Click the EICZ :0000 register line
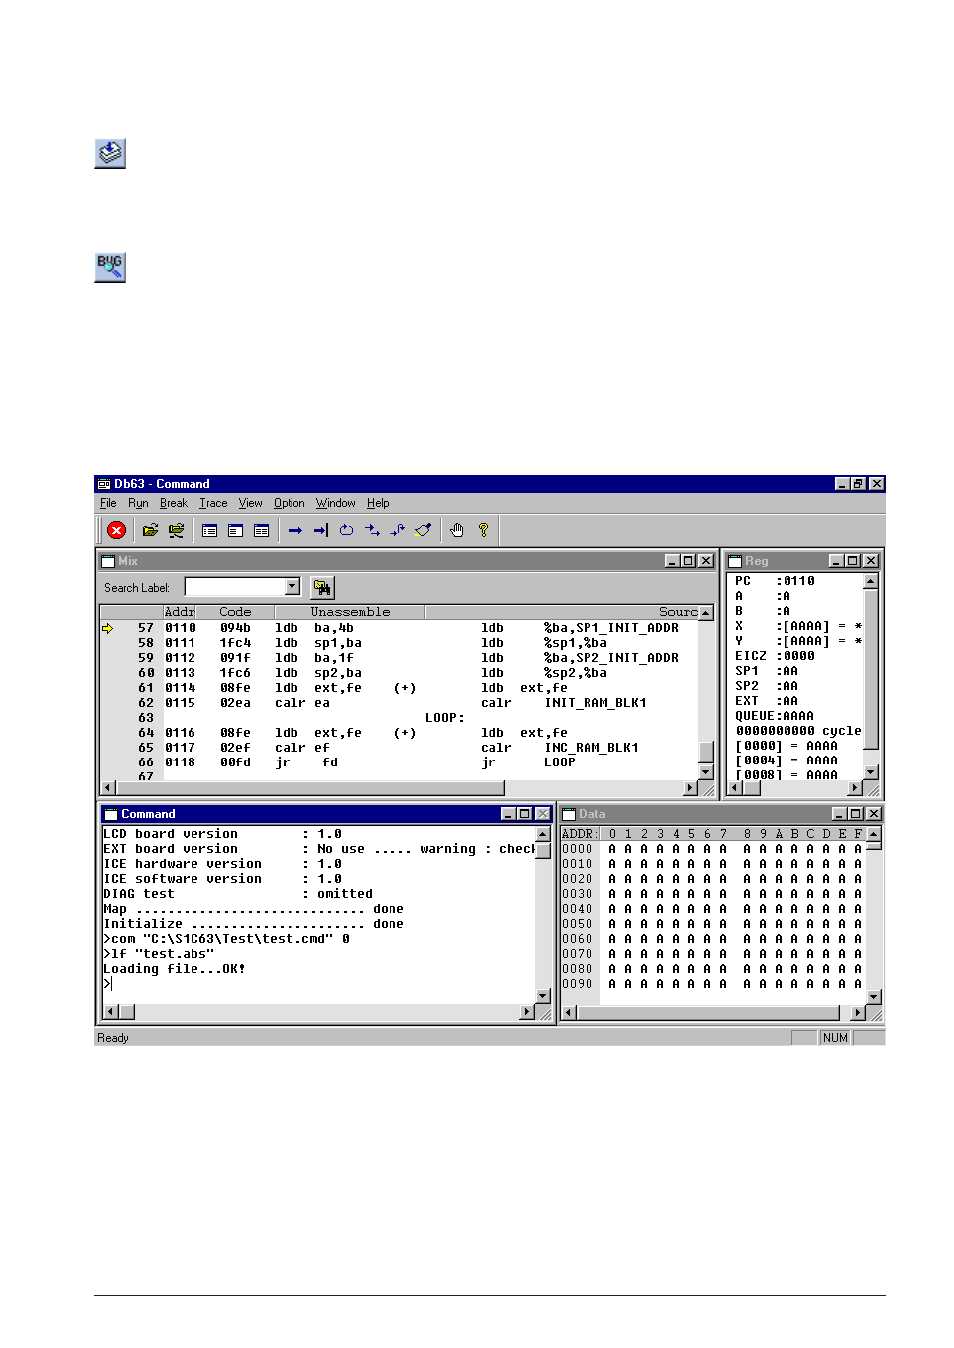This screenshot has height=1348, width=954. click(x=775, y=656)
